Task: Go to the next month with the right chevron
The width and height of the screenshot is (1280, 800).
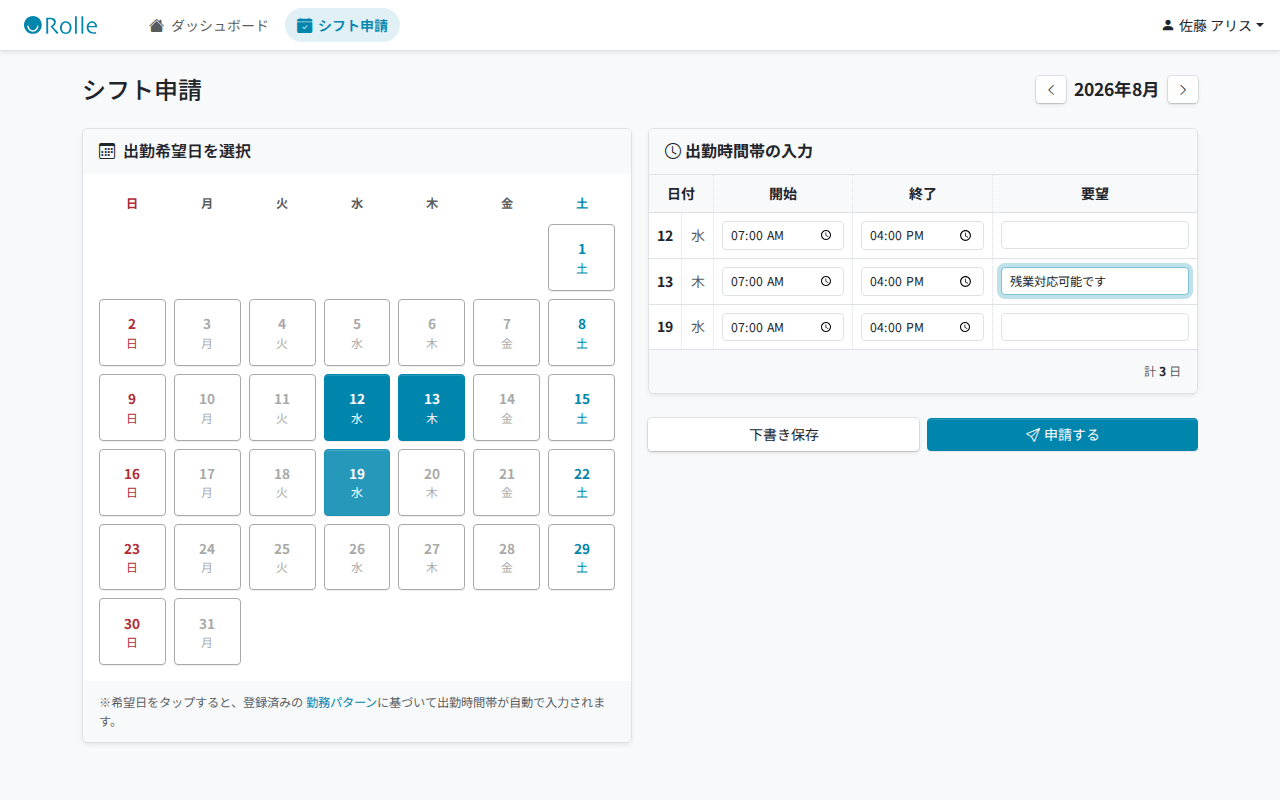Action: 1183,89
